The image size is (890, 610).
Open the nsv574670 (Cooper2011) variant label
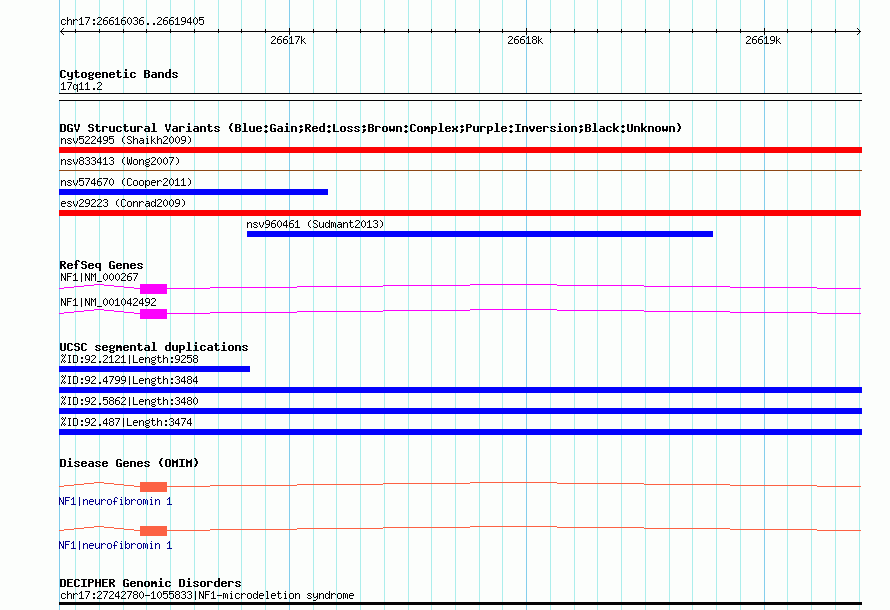click(126, 182)
